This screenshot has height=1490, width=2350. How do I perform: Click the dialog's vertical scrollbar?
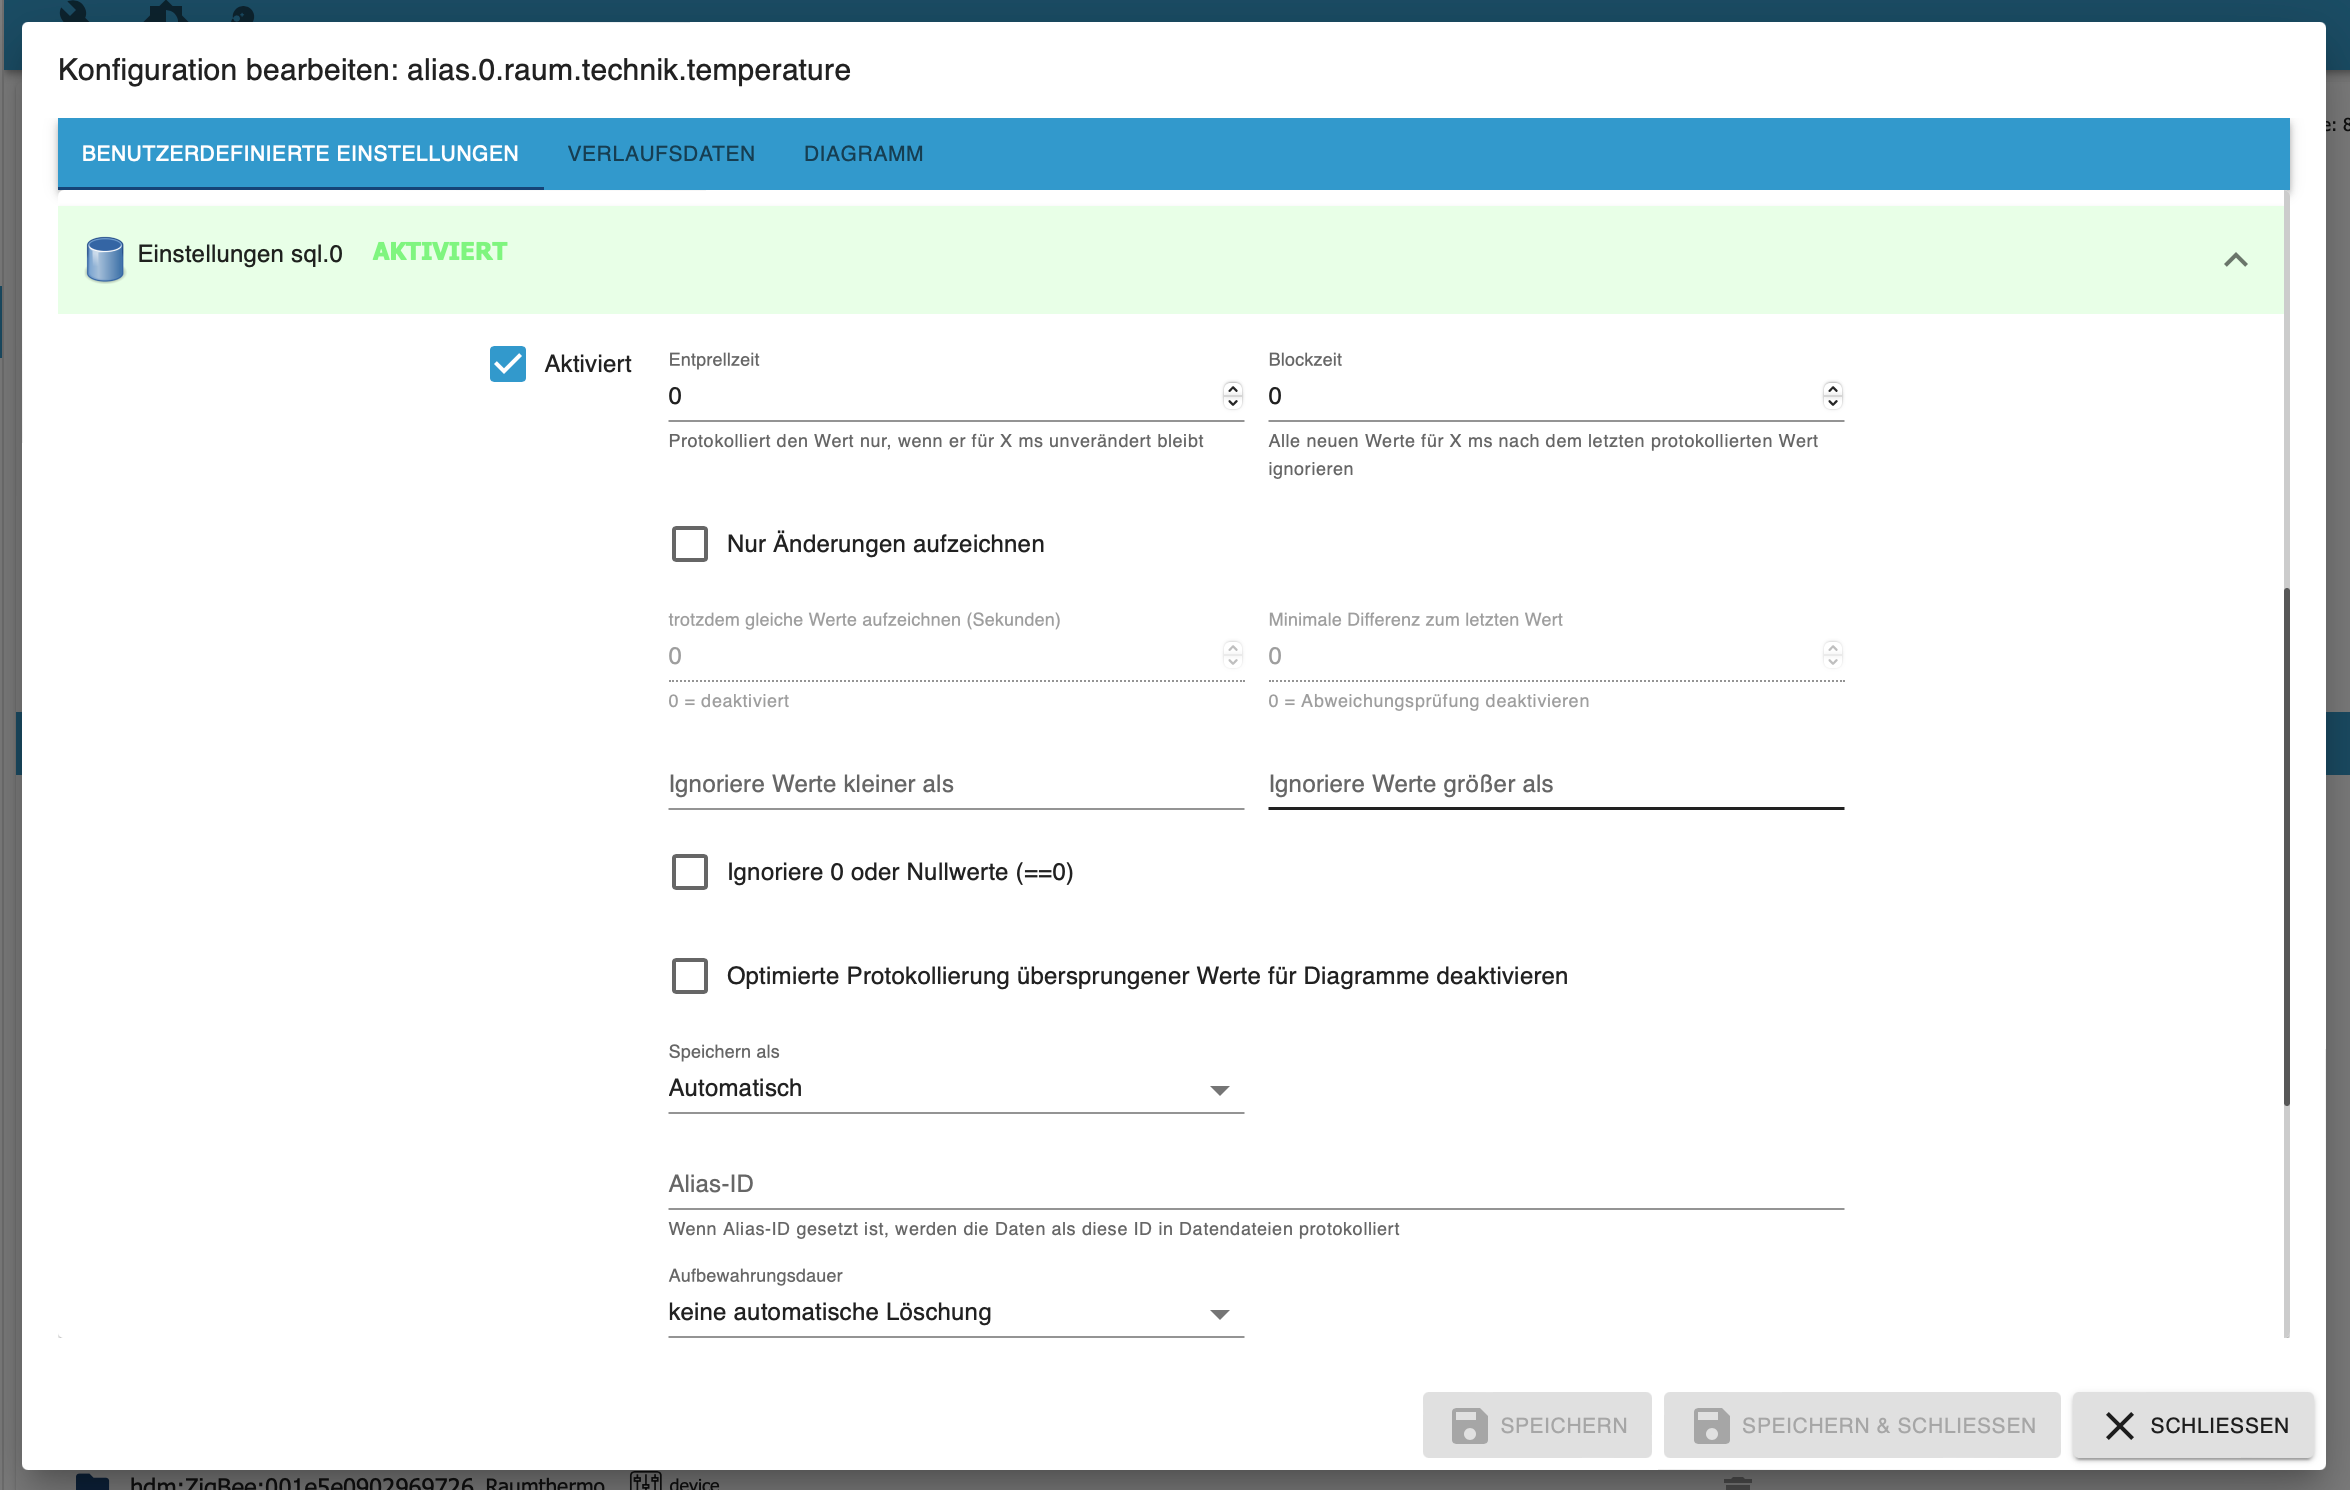[2286, 846]
